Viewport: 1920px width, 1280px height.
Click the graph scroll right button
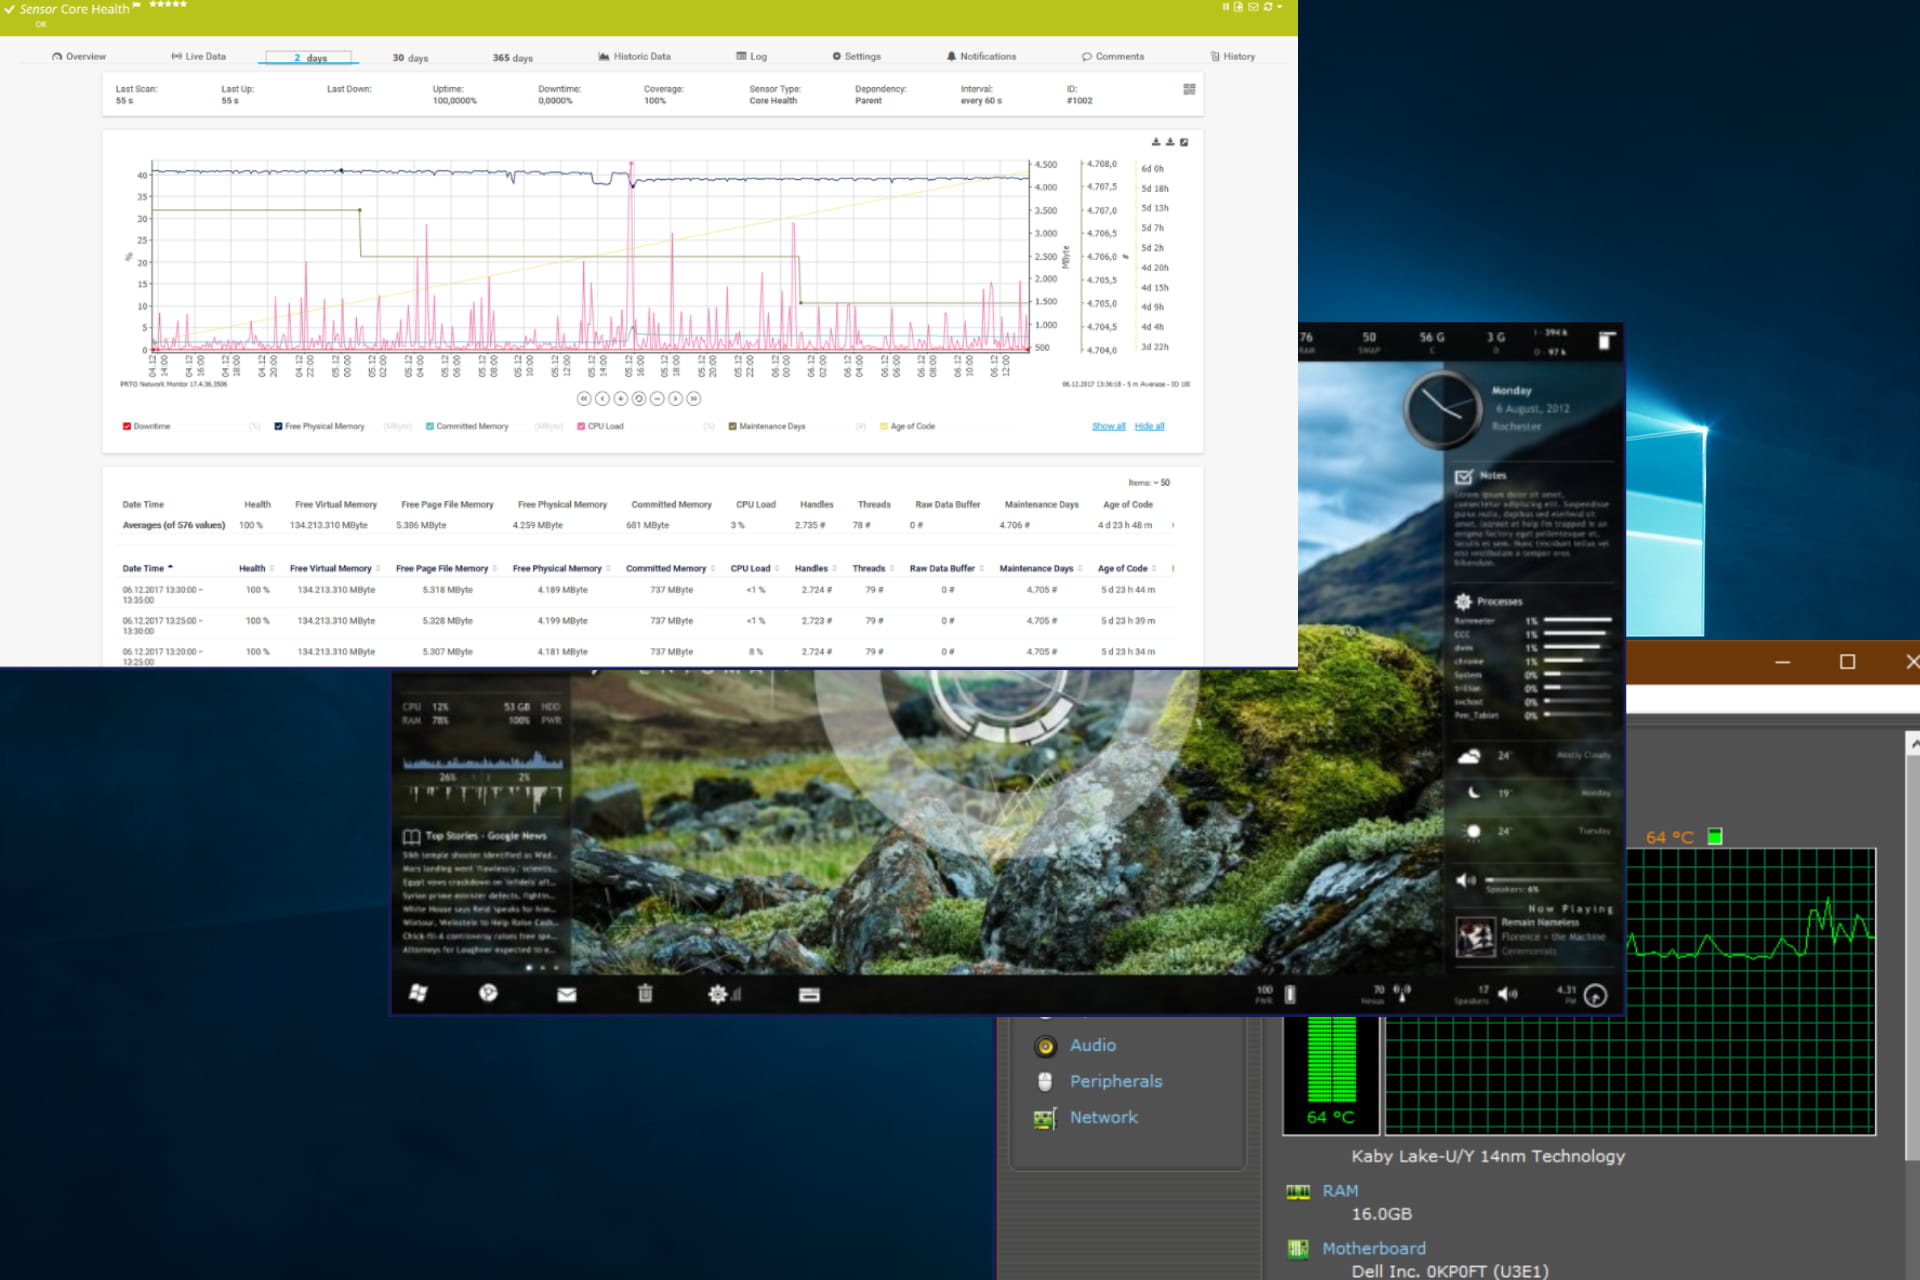[675, 398]
